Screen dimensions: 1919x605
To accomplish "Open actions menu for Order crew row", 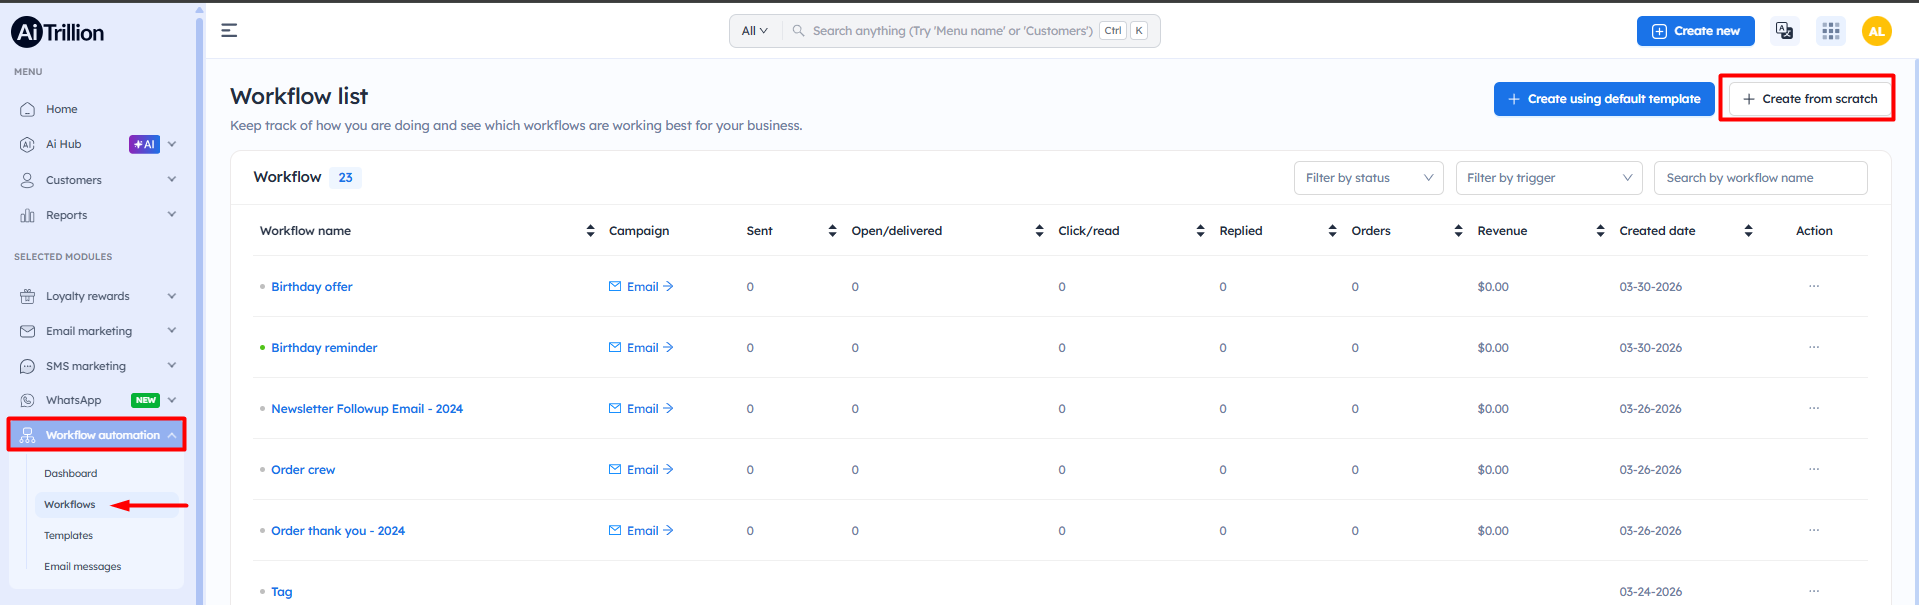I will (1813, 470).
